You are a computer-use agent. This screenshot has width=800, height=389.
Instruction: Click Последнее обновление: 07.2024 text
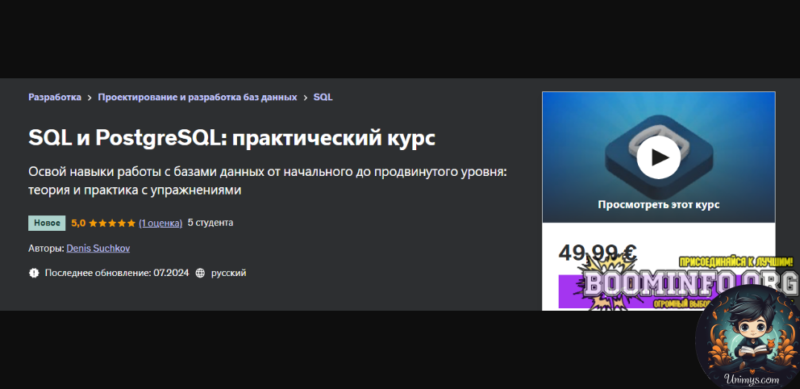[117, 273]
